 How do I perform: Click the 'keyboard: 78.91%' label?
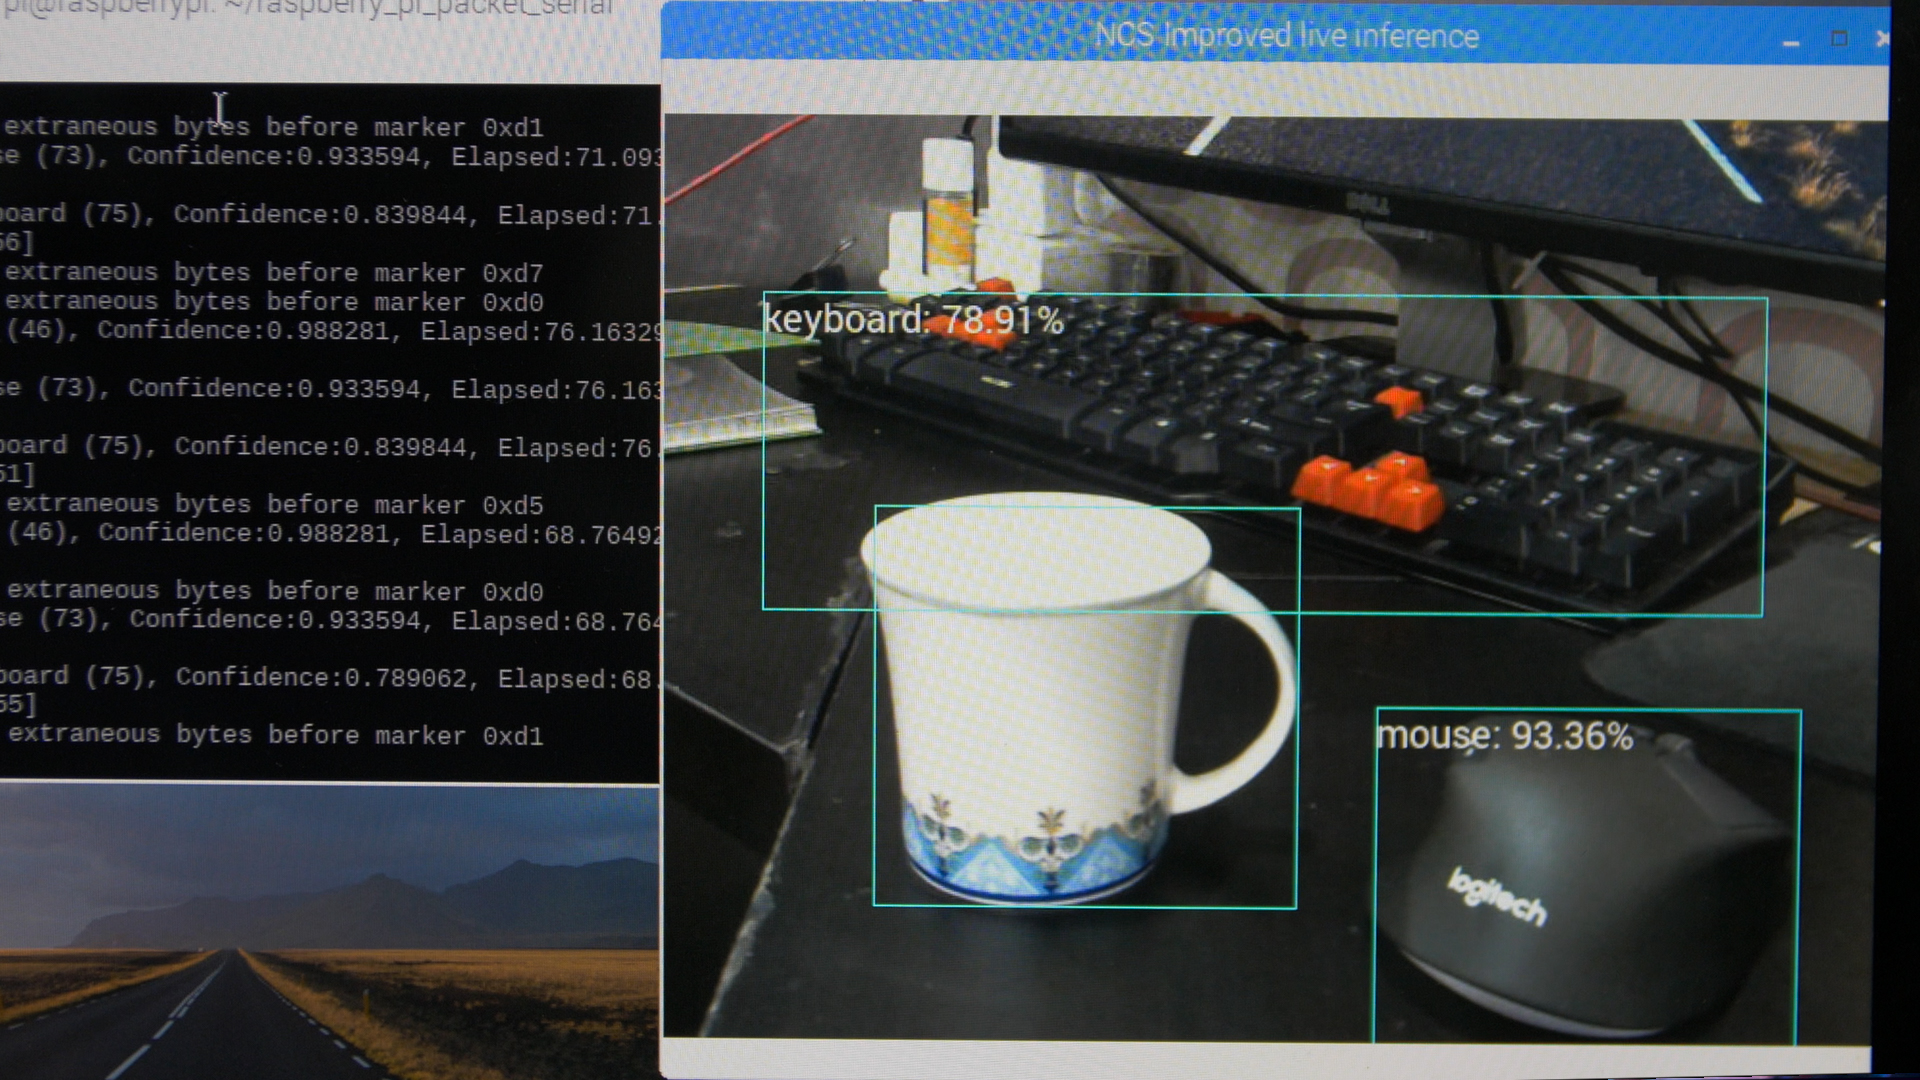pos(914,320)
